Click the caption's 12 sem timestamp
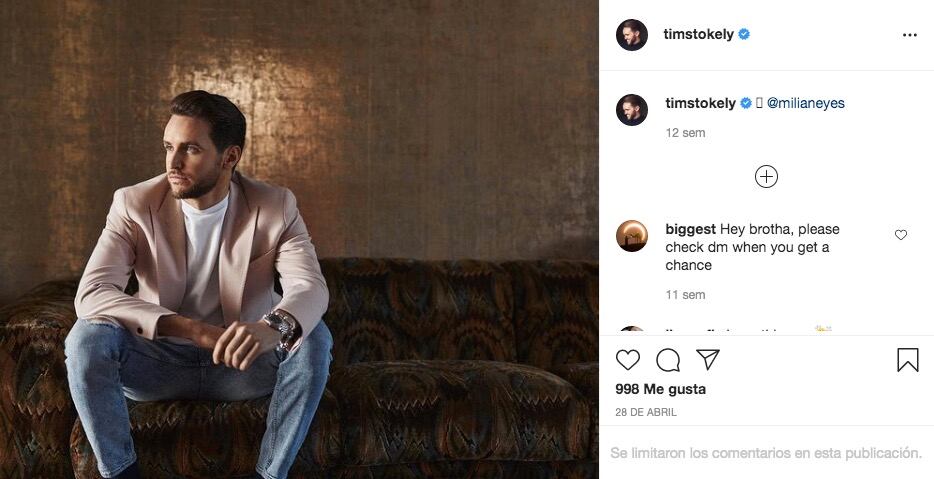The image size is (934, 479). [685, 133]
